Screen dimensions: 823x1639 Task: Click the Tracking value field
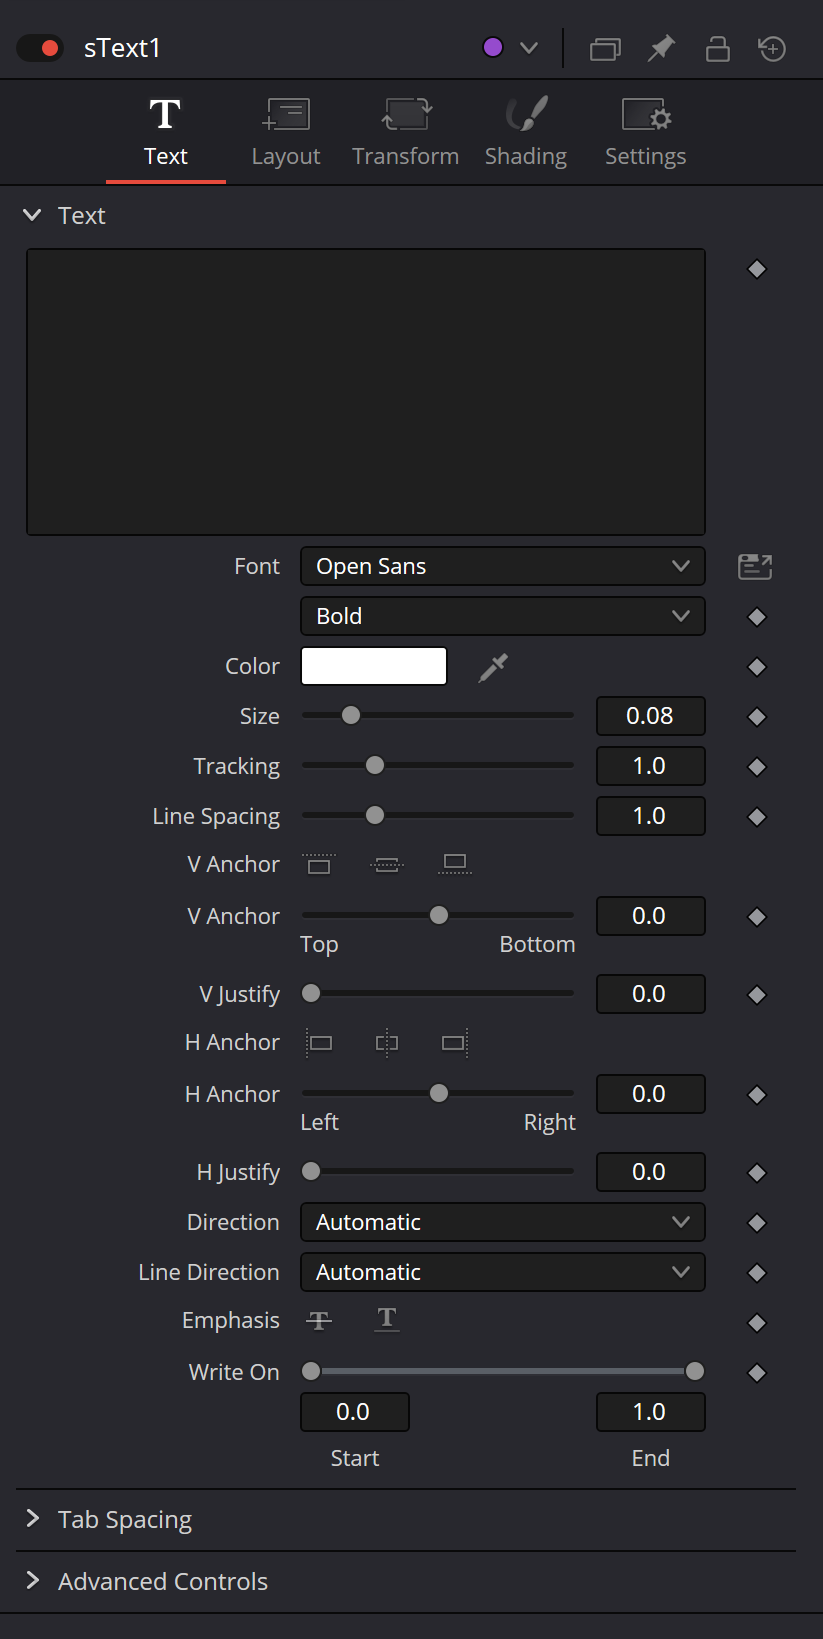651,766
